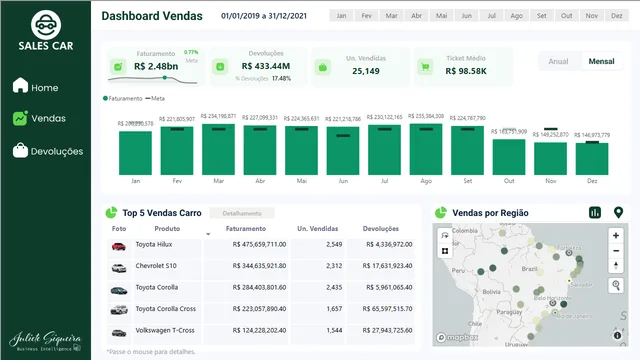Filter by month Dez

click(x=617, y=16)
